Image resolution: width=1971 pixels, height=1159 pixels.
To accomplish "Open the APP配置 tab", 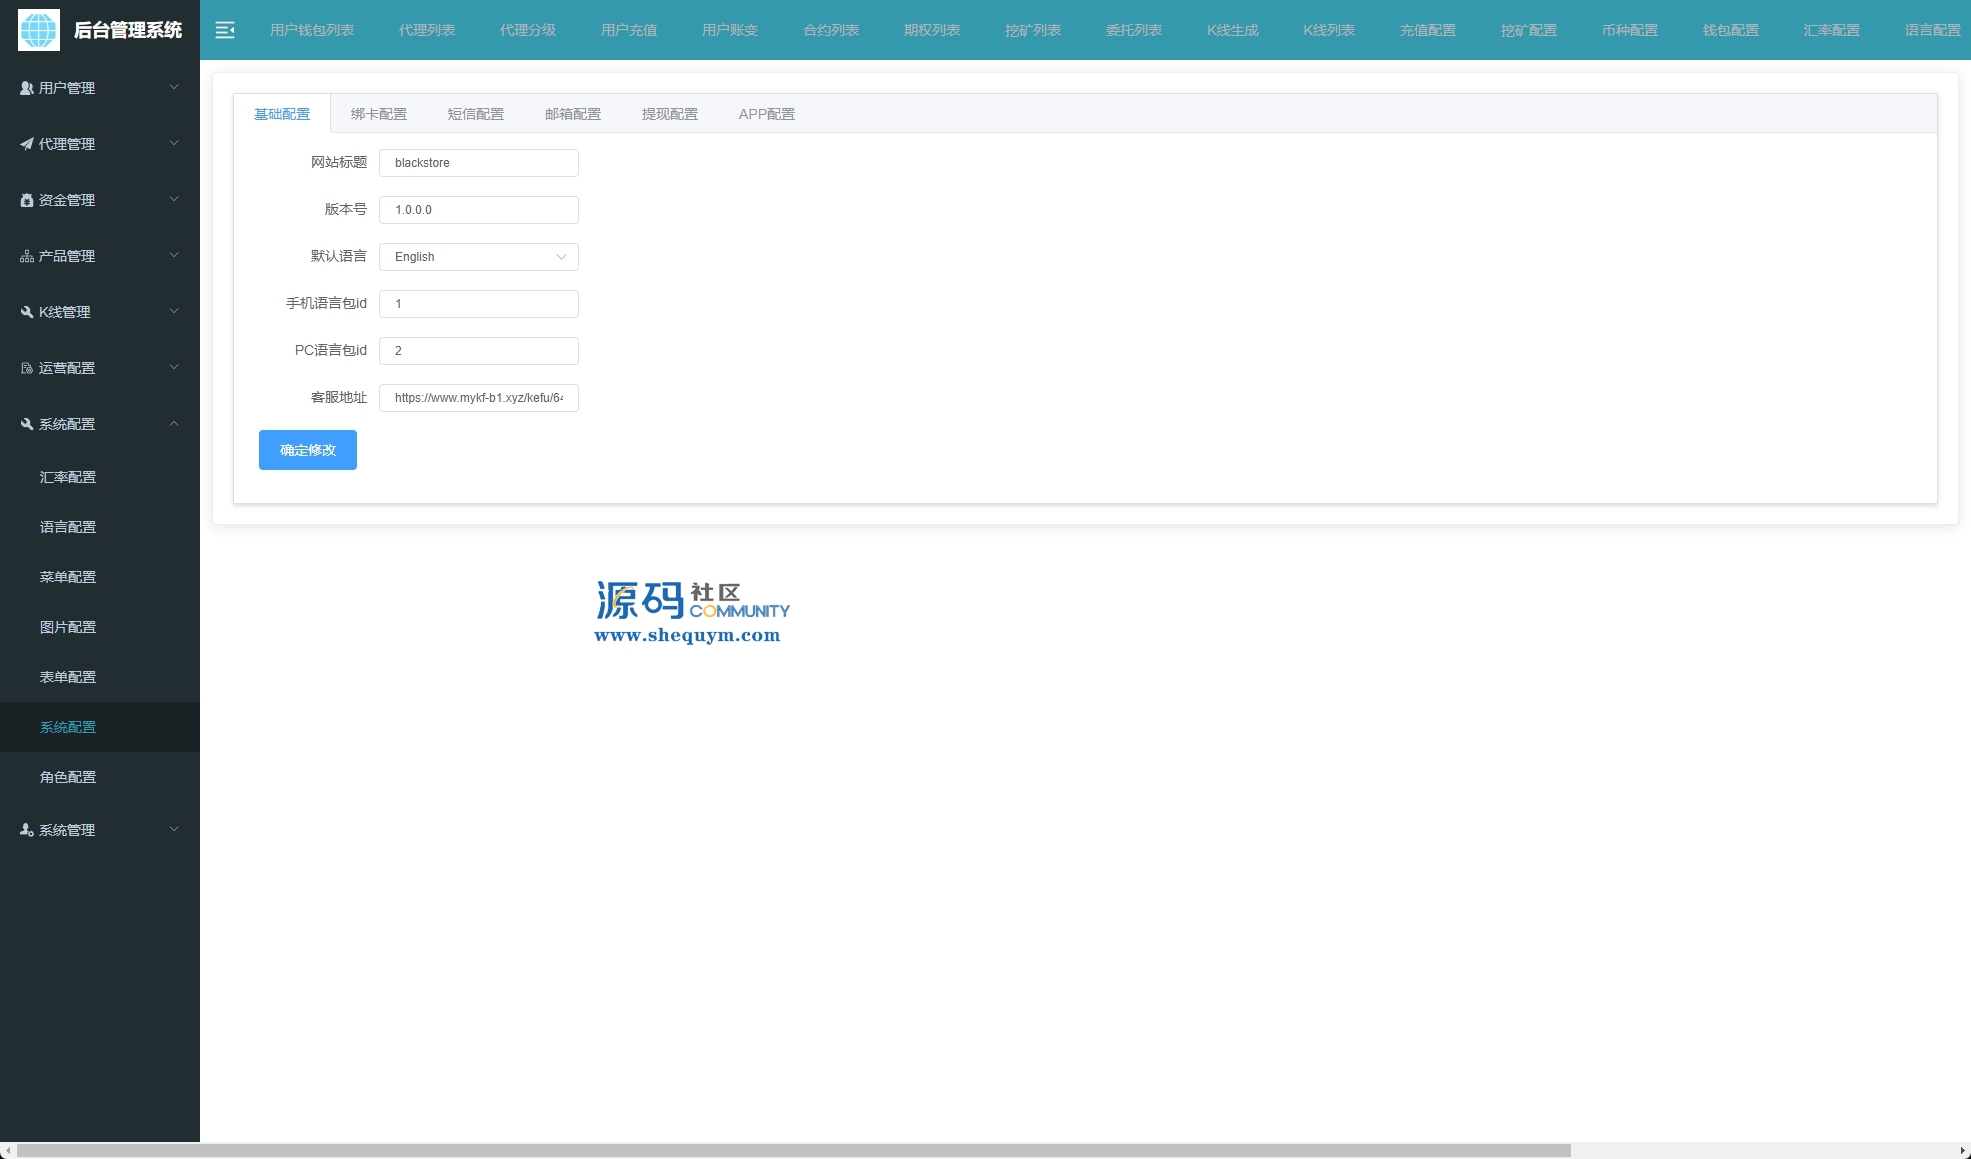I will 766,114.
